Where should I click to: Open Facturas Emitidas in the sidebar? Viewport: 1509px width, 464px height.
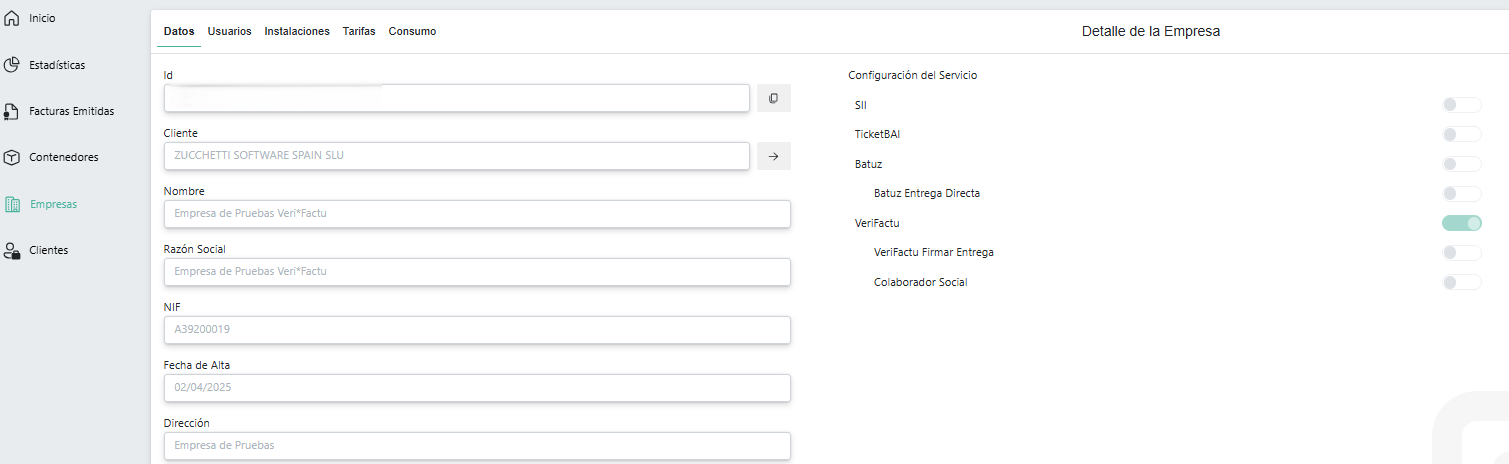72,111
